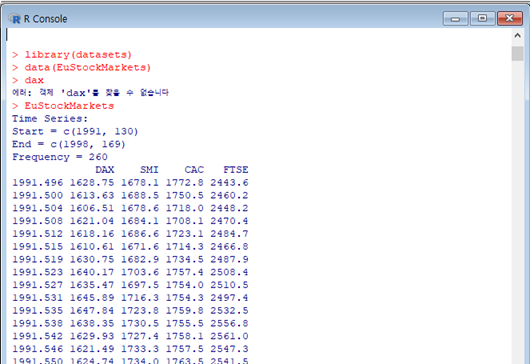
Task: Click the row label 1991.519
Action: coord(38,260)
